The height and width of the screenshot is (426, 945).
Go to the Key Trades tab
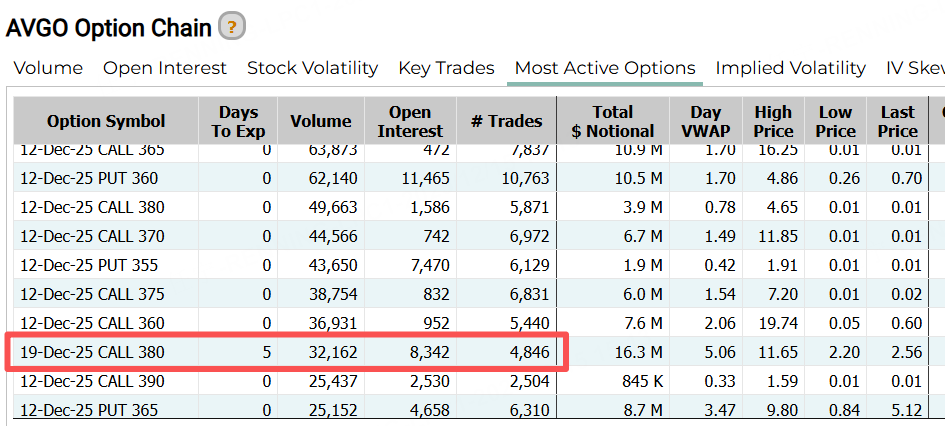click(446, 68)
